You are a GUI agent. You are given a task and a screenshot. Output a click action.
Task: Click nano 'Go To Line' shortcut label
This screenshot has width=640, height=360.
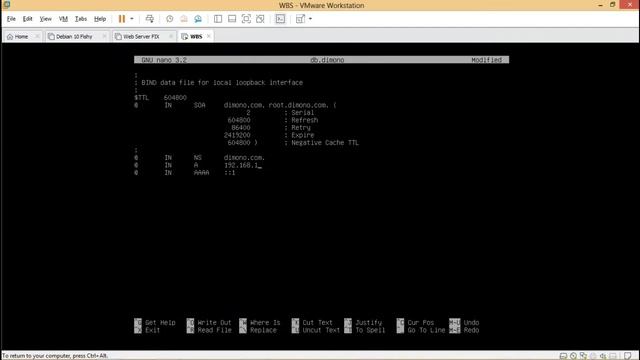(426, 330)
